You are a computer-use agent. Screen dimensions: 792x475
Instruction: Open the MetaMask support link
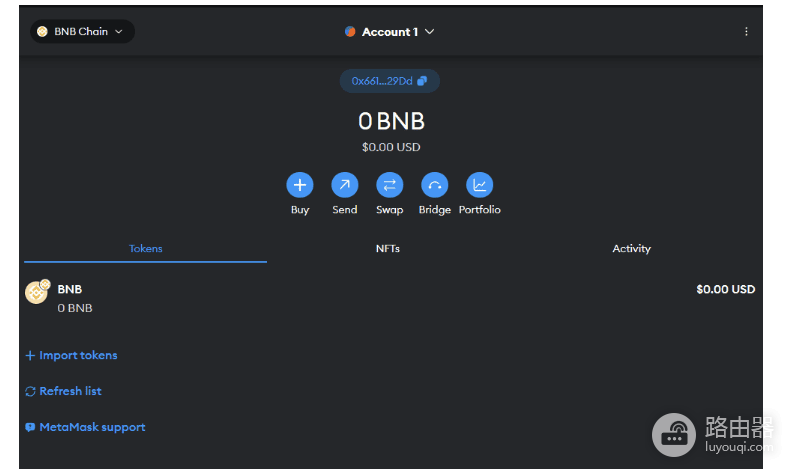coord(85,427)
